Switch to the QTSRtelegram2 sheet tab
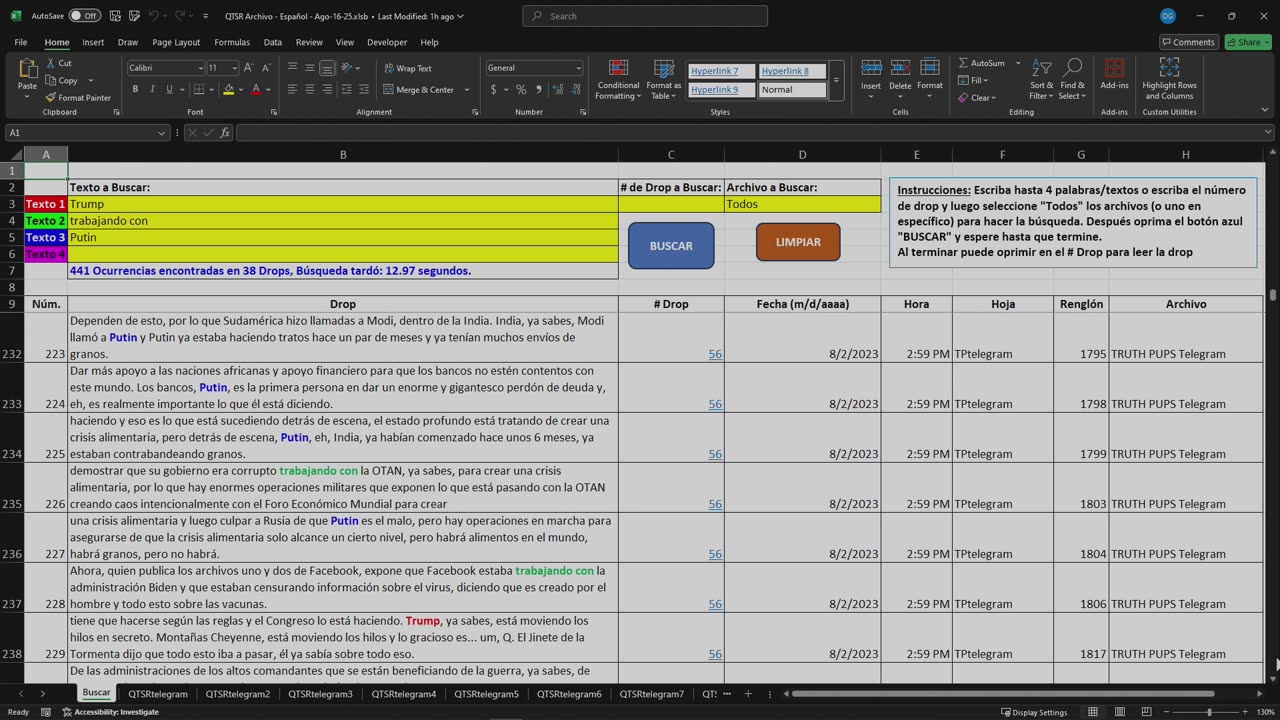This screenshot has height=720, width=1280. click(x=238, y=694)
